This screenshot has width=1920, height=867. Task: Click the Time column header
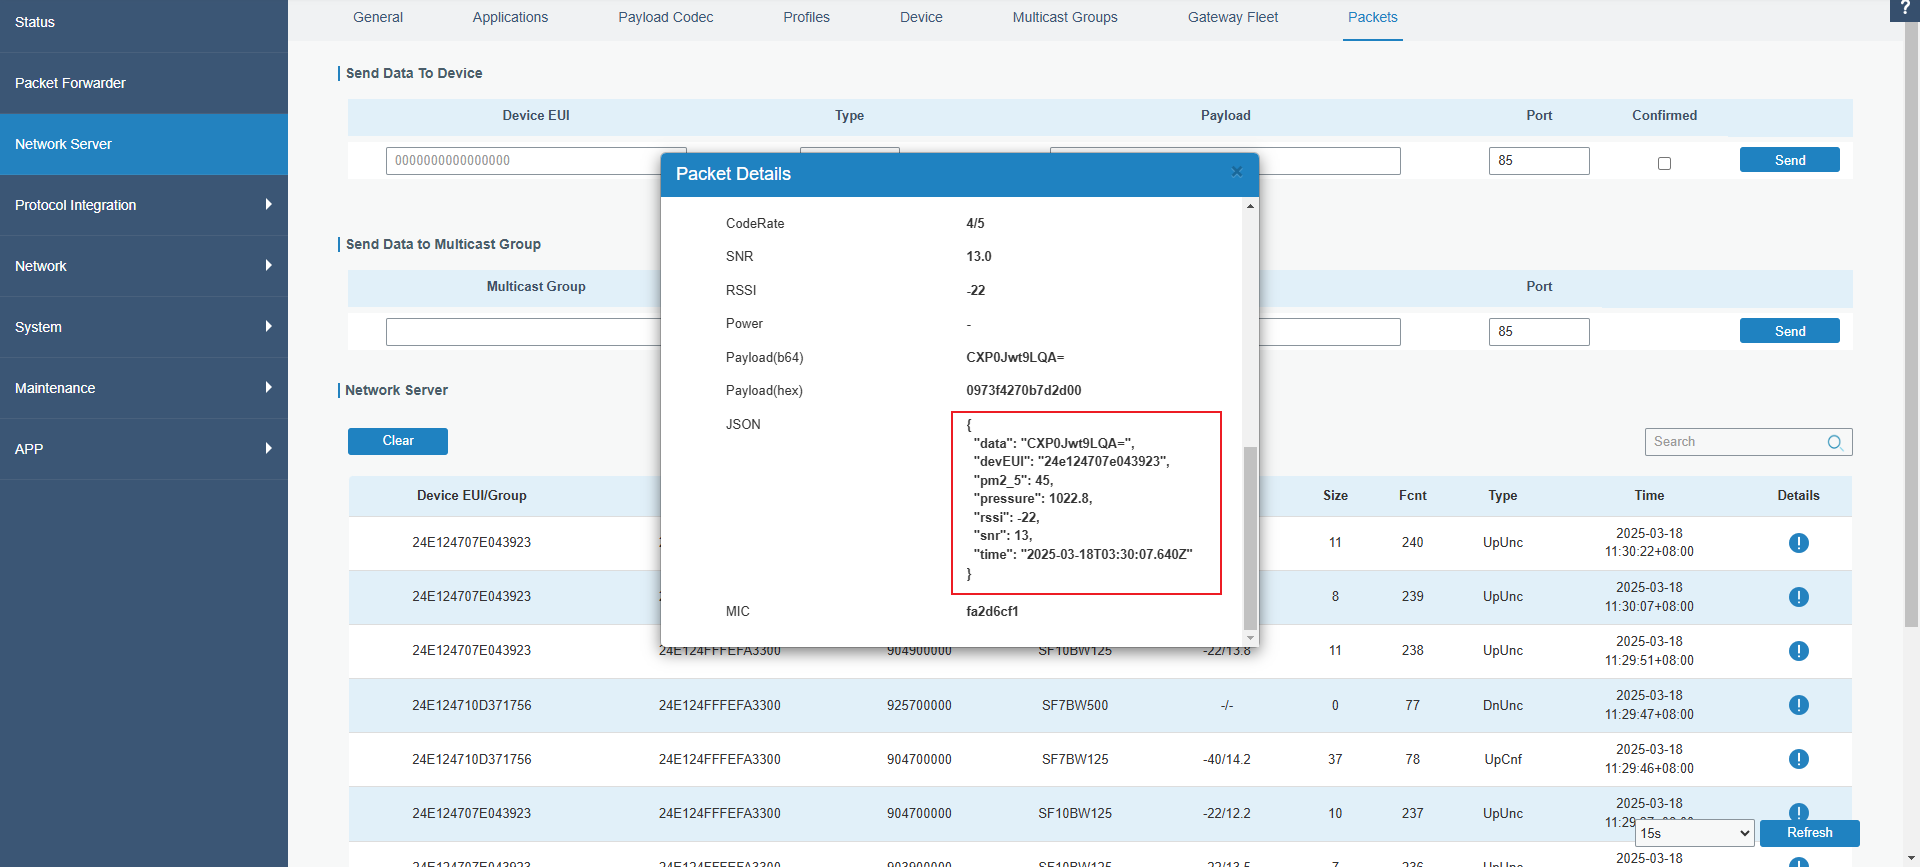[x=1649, y=495]
